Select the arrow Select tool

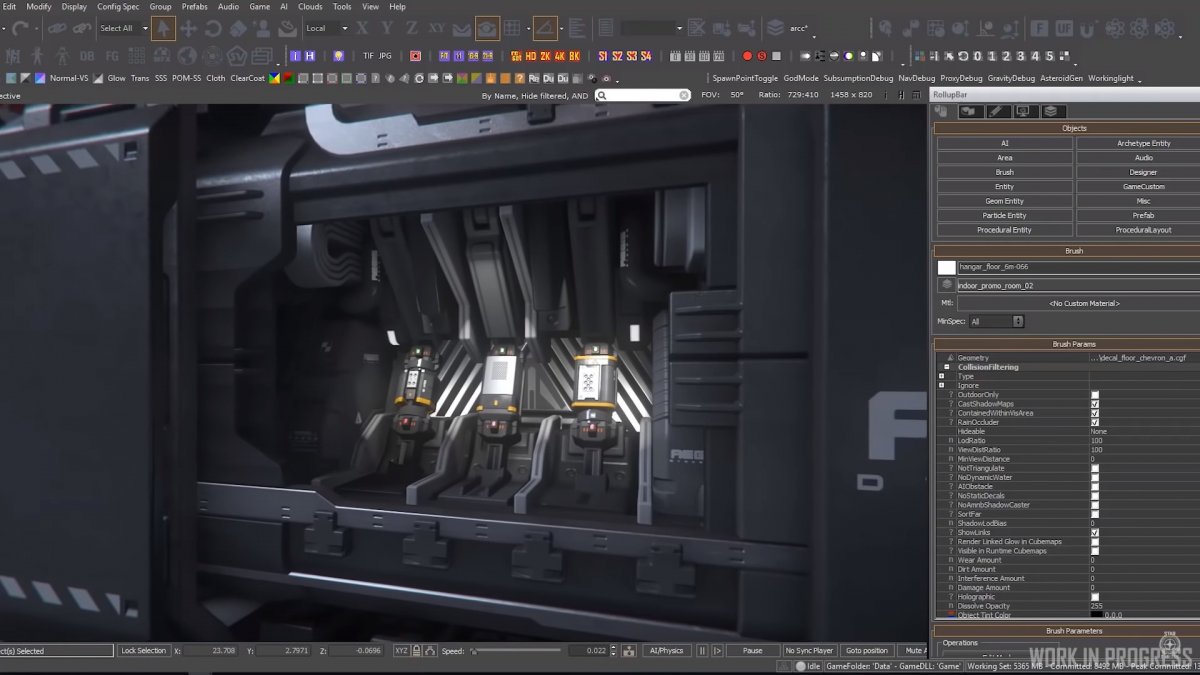click(164, 28)
